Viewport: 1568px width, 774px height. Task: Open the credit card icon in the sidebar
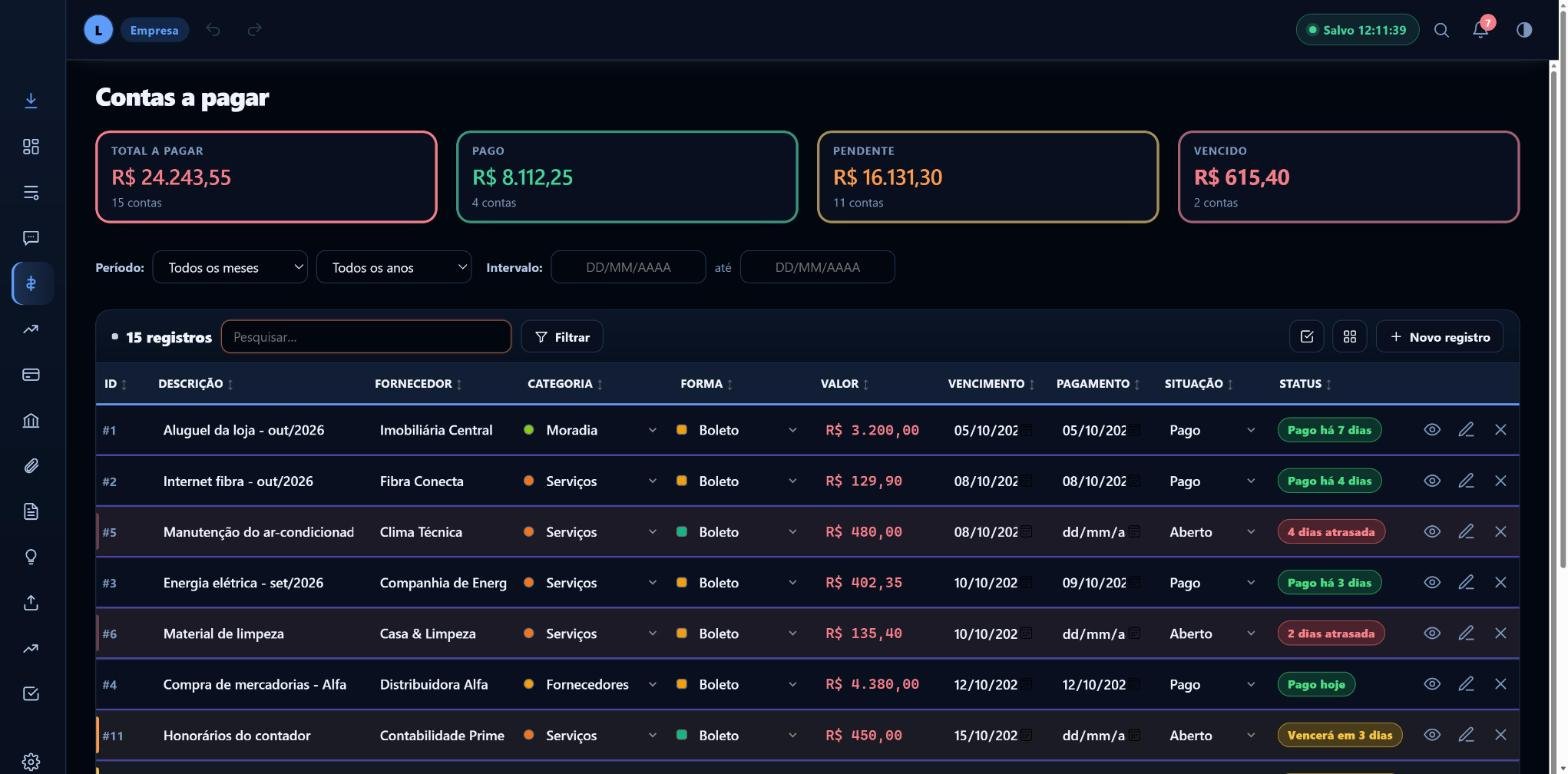(x=31, y=375)
